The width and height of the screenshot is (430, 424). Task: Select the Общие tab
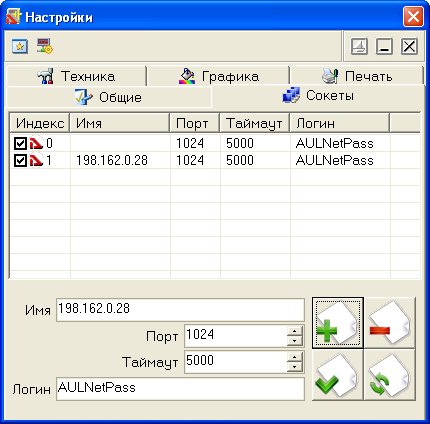point(109,97)
